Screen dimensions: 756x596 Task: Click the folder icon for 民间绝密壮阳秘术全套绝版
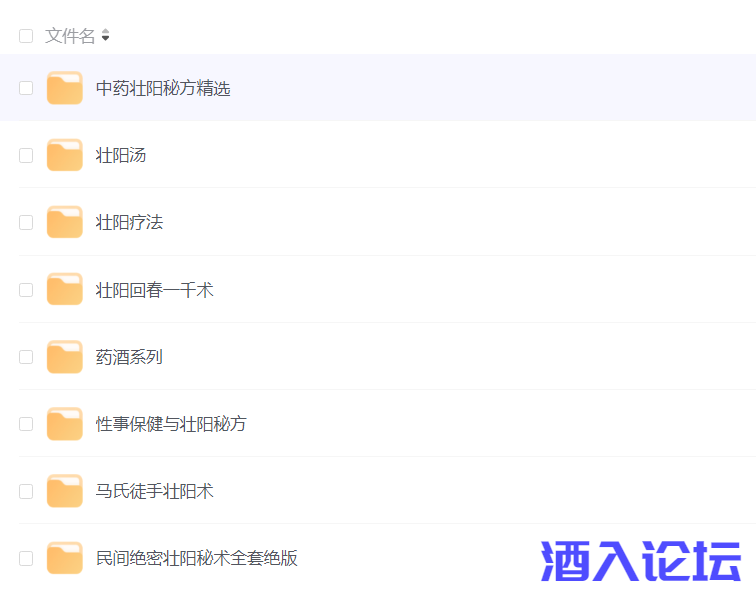pos(65,558)
